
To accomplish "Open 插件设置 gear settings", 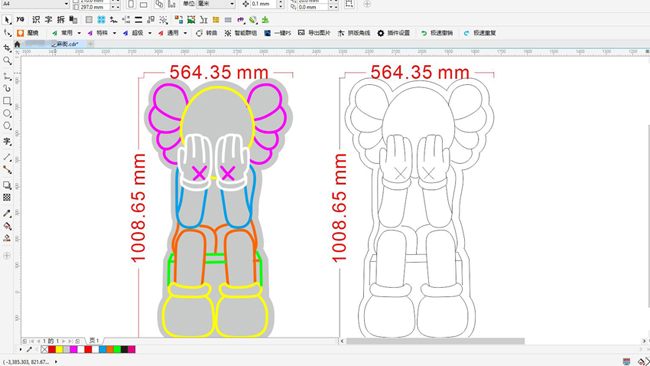I will pyautogui.click(x=393, y=33).
